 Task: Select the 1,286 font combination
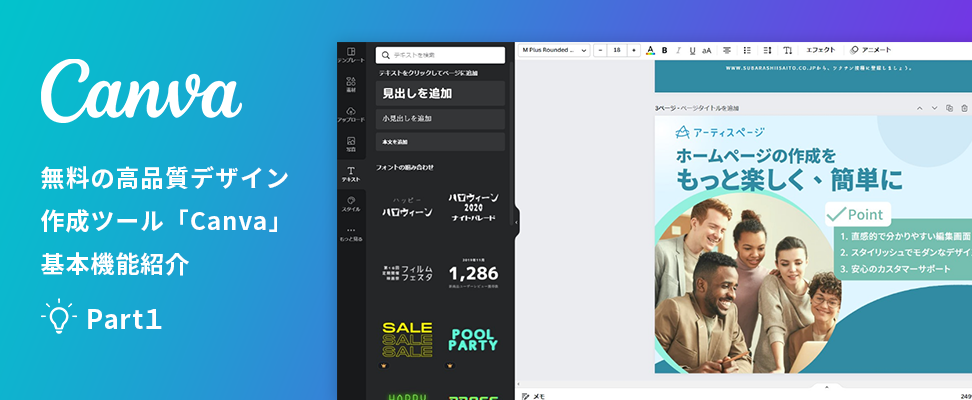473,273
